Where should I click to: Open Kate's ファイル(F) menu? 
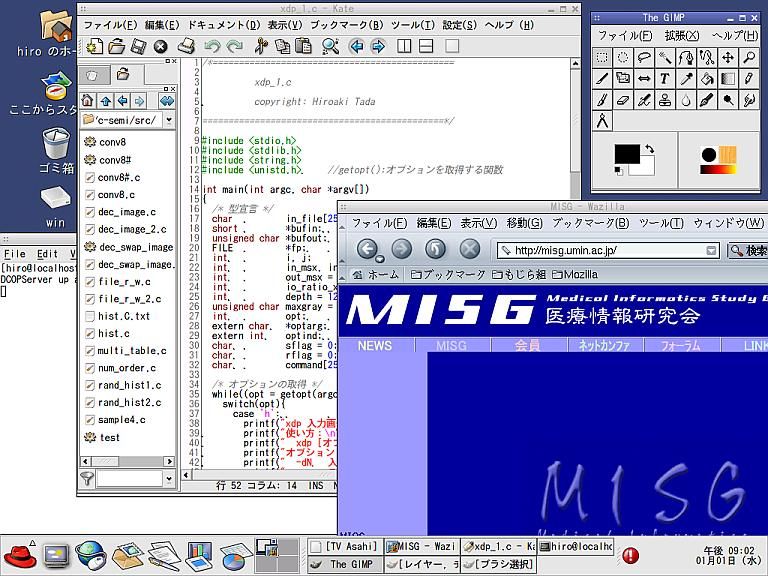pos(110,25)
